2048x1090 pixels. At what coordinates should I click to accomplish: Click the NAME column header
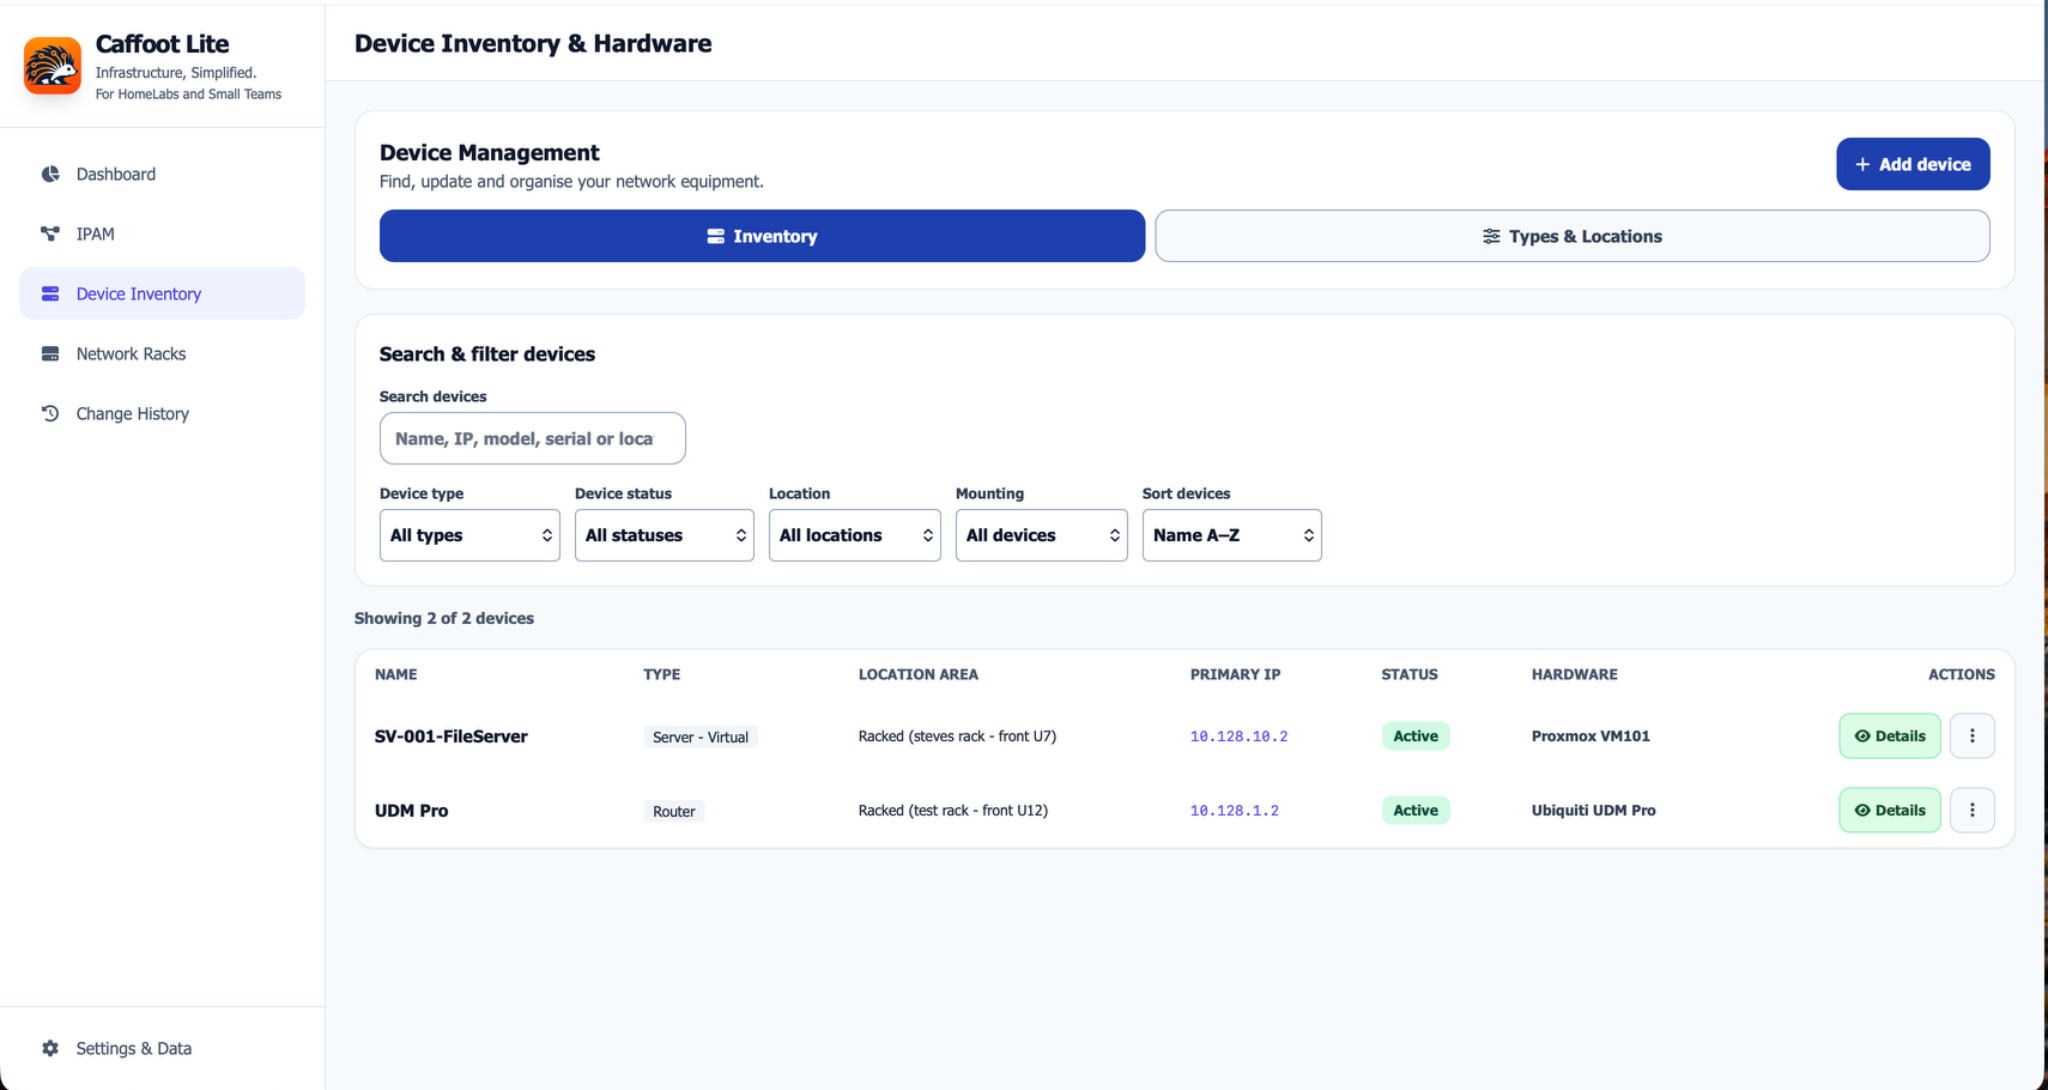pos(396,674)
